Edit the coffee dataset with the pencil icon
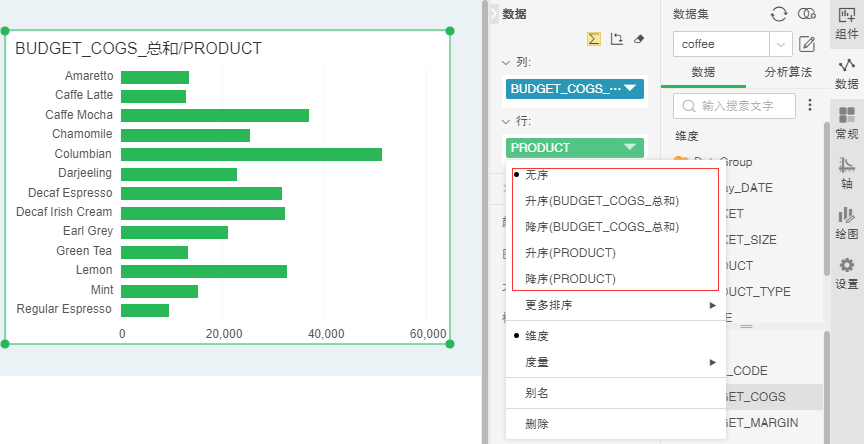 [808, 44]
